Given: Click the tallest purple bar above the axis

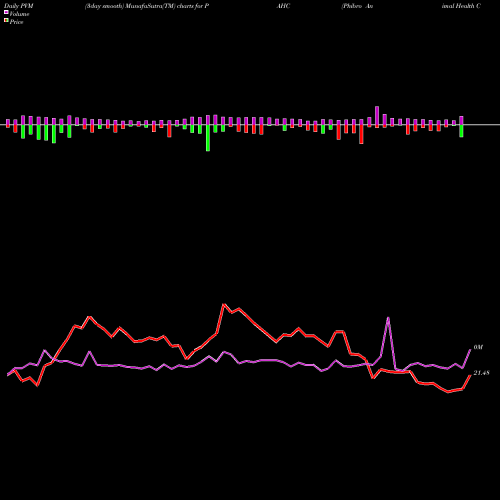Looking at the screenshot, I should tap(377, 116).
